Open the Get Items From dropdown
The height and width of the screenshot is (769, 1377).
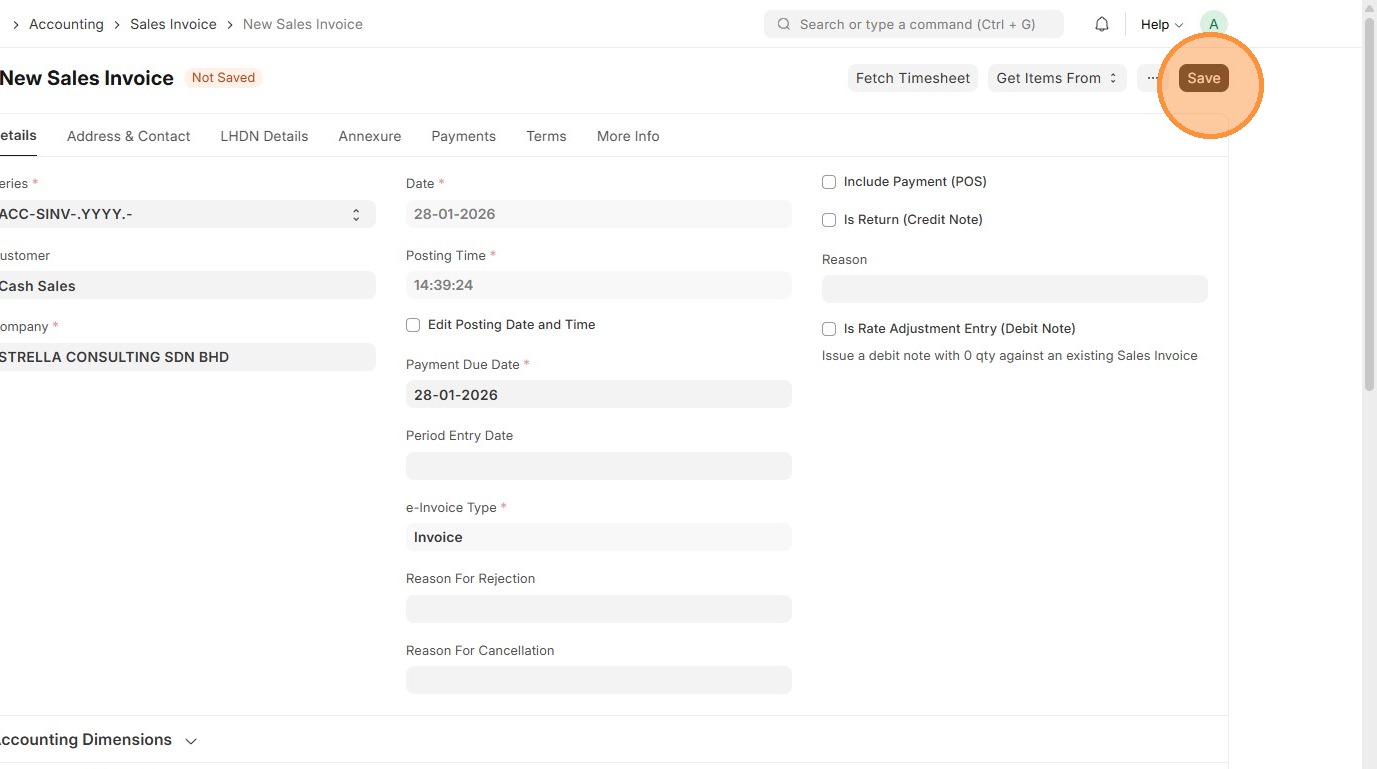tap(1057, 78)
